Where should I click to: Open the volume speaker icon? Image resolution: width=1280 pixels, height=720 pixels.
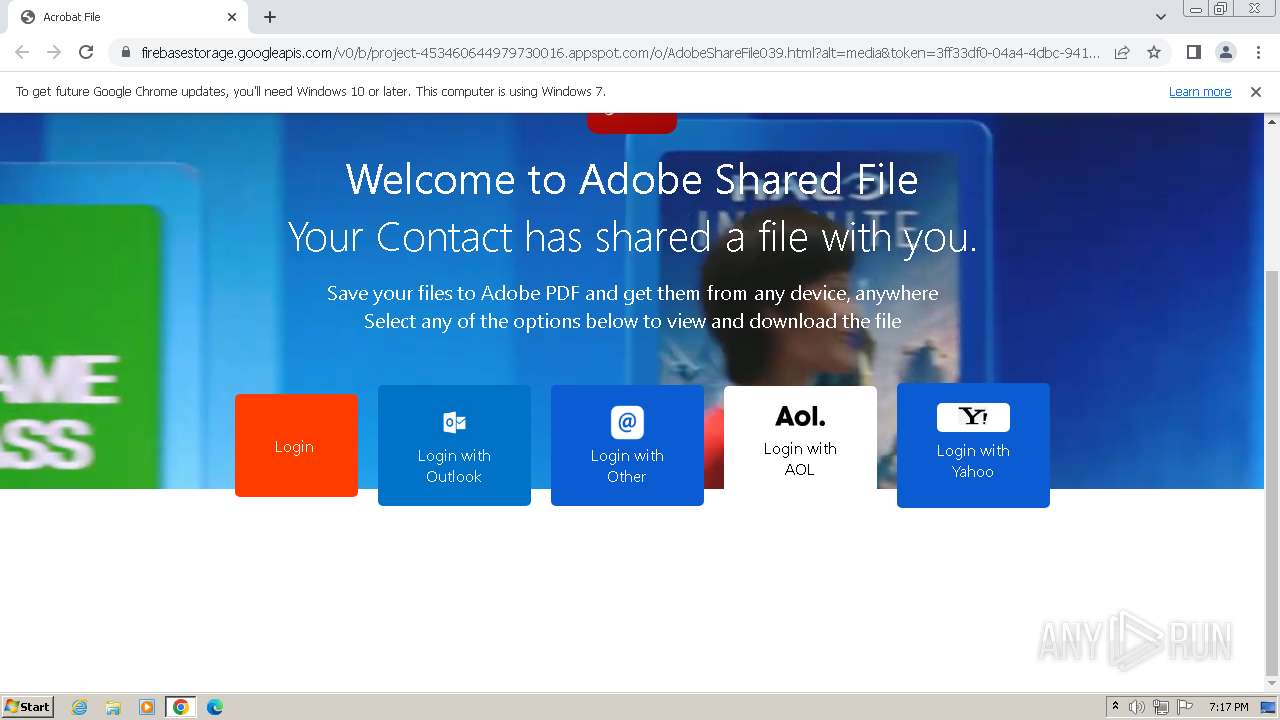tap(1137, 707)
